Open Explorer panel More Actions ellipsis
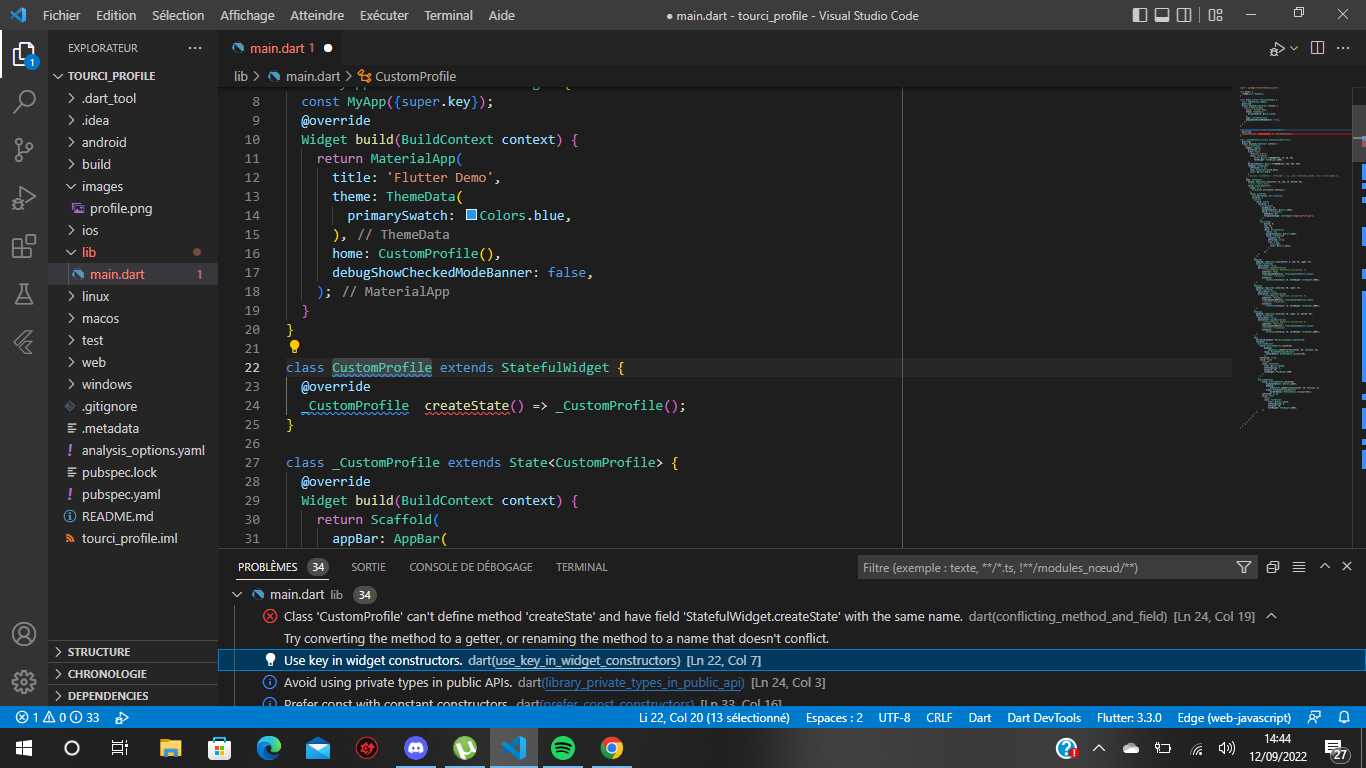This screenshot has height=768, width=1366. coord(195,48)
